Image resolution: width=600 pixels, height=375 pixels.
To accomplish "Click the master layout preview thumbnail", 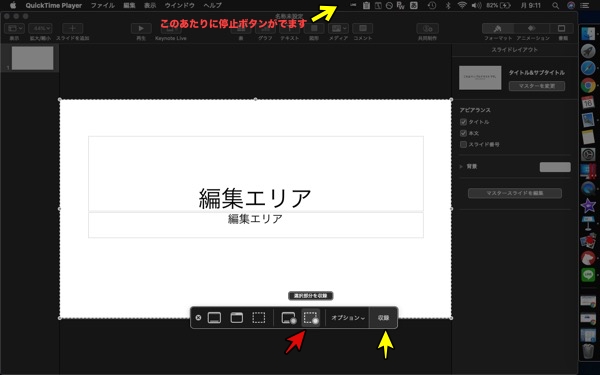I will 480,78.
